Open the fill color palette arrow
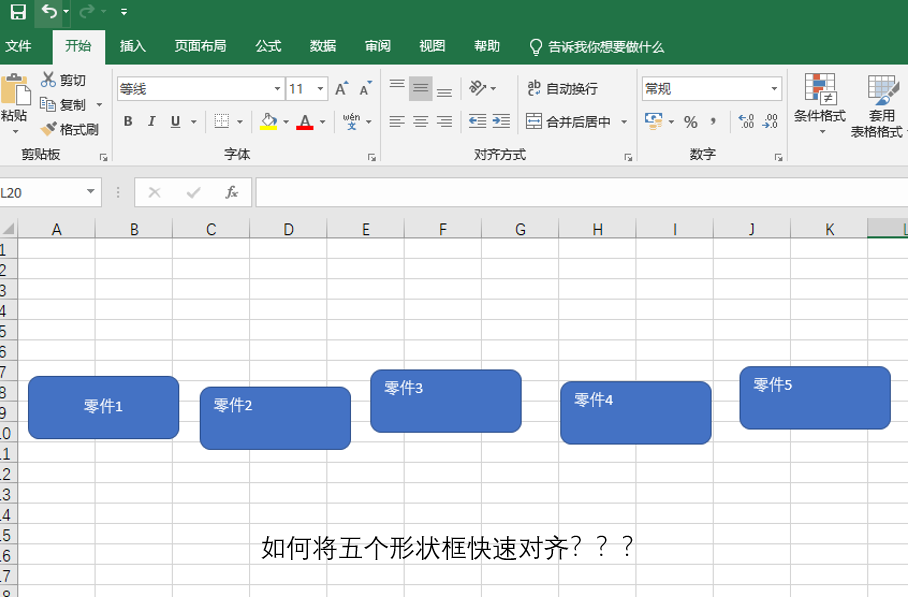The height and width of the screenshot is (609, 908). click(x=286, y=122)
